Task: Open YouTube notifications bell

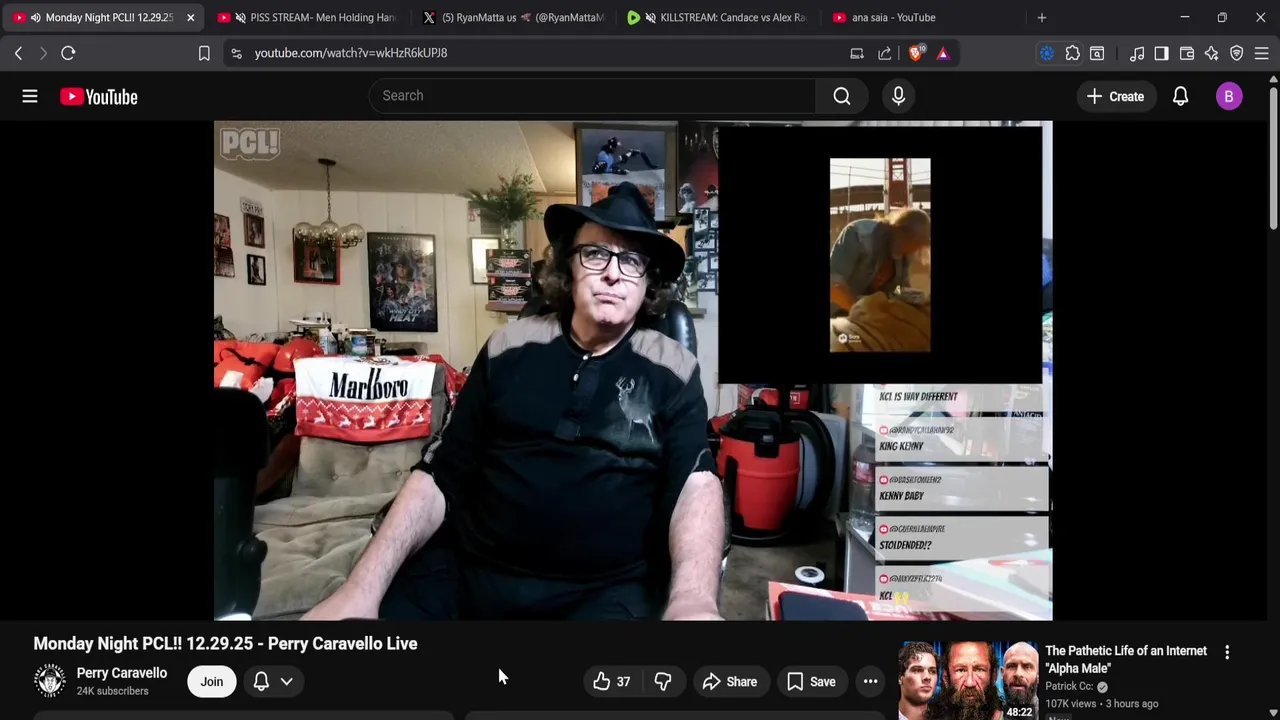Action: click(x=1180, y=96)
